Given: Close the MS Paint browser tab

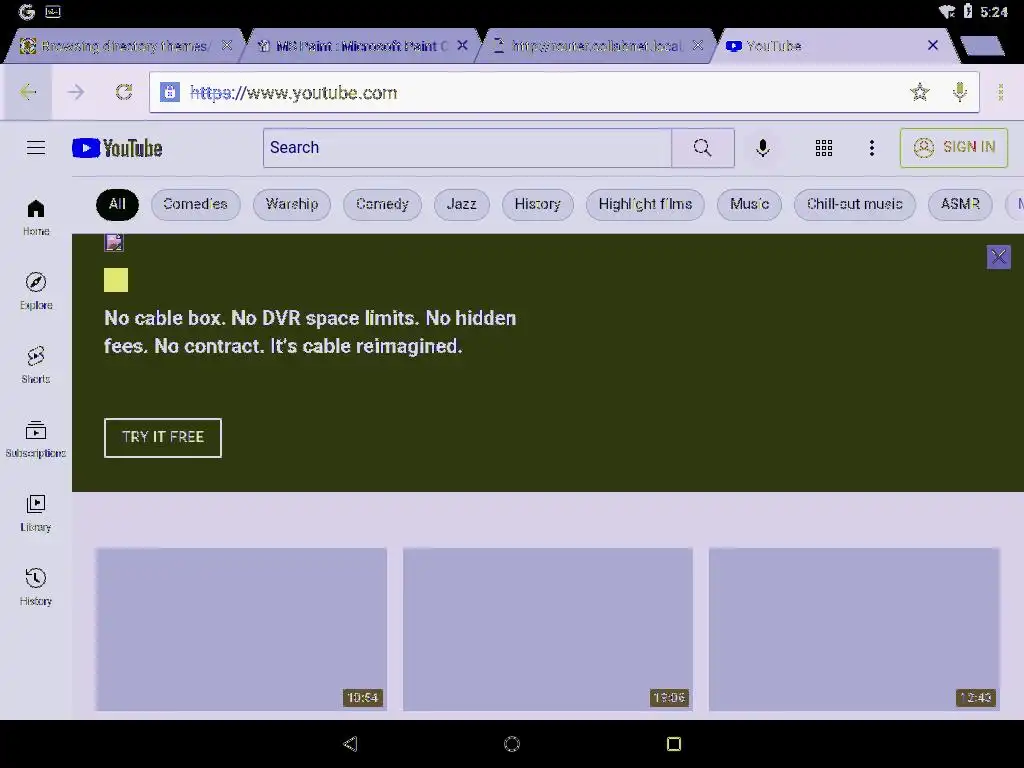Looking at the screenshot, I should (x=462, y=46).
